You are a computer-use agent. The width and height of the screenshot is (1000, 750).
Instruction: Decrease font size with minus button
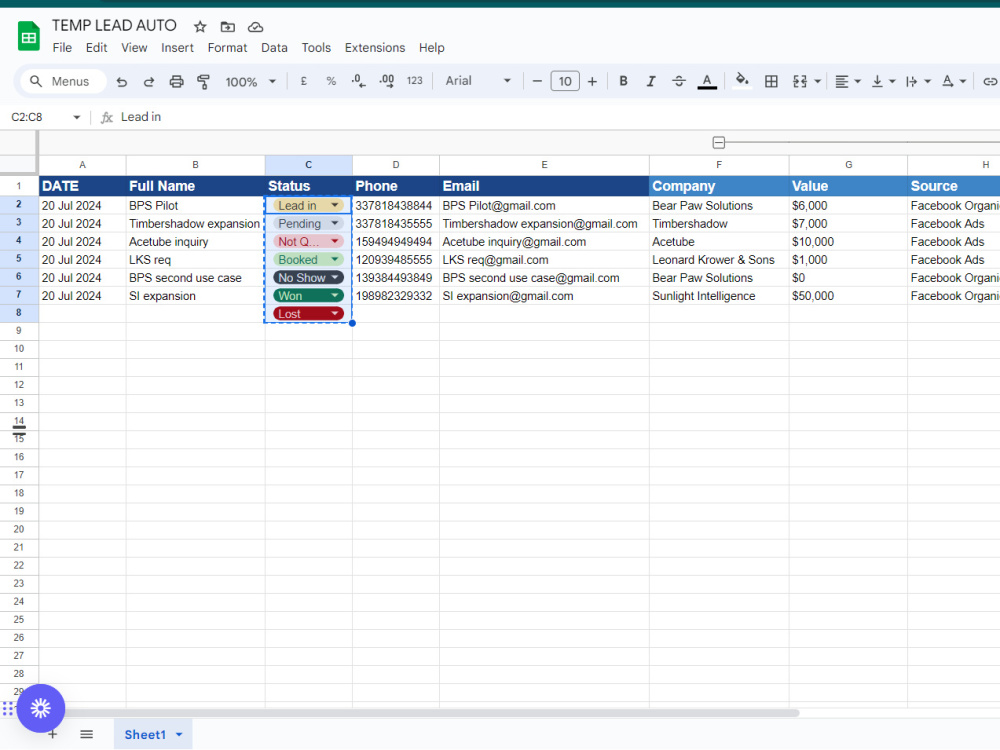[x=537, y=81]
